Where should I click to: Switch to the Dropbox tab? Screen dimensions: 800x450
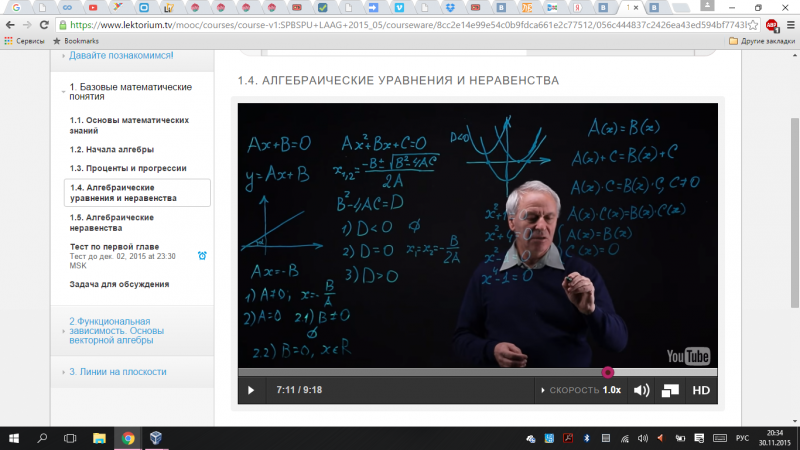click(450, 8)
